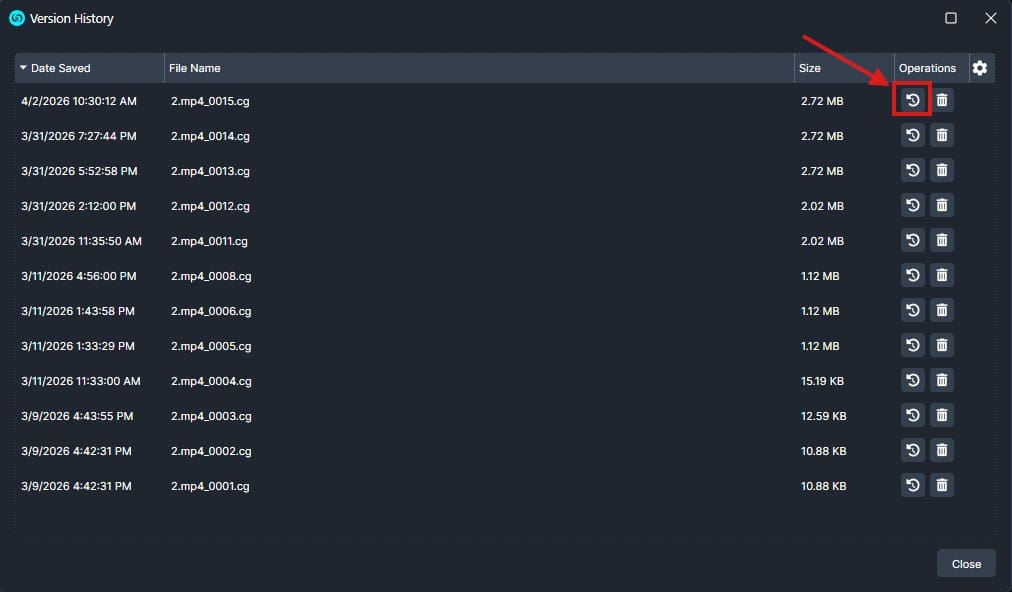Viewport: 1012px width, 592px height.
Task: Toggle sort order on Date Saved column
Action: (88, 68)
